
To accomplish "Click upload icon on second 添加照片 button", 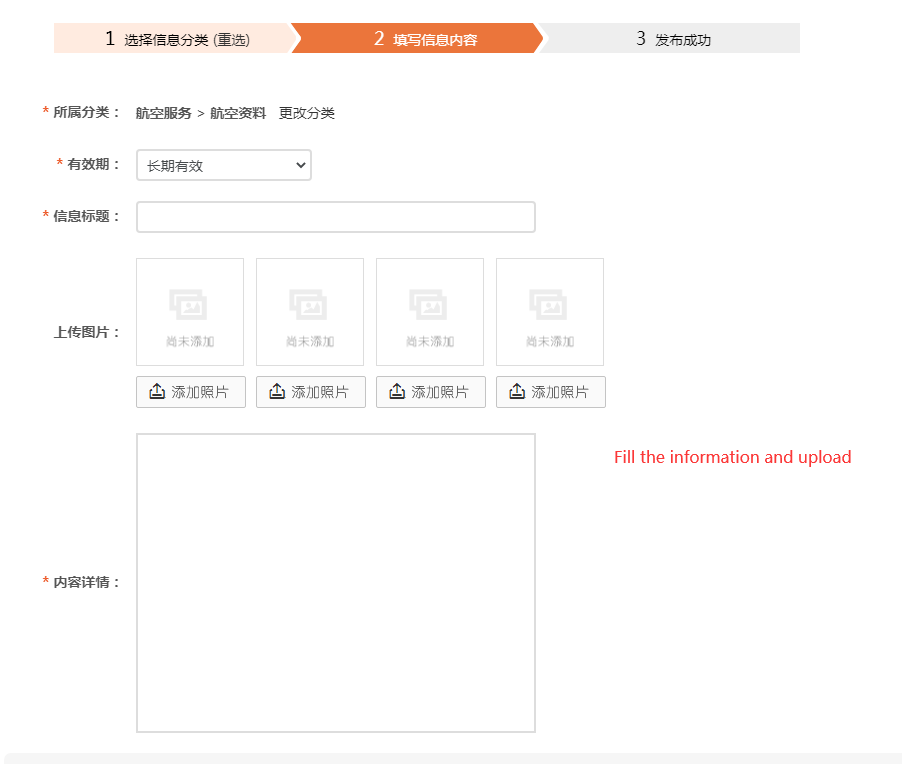I will tap(277, 392).
